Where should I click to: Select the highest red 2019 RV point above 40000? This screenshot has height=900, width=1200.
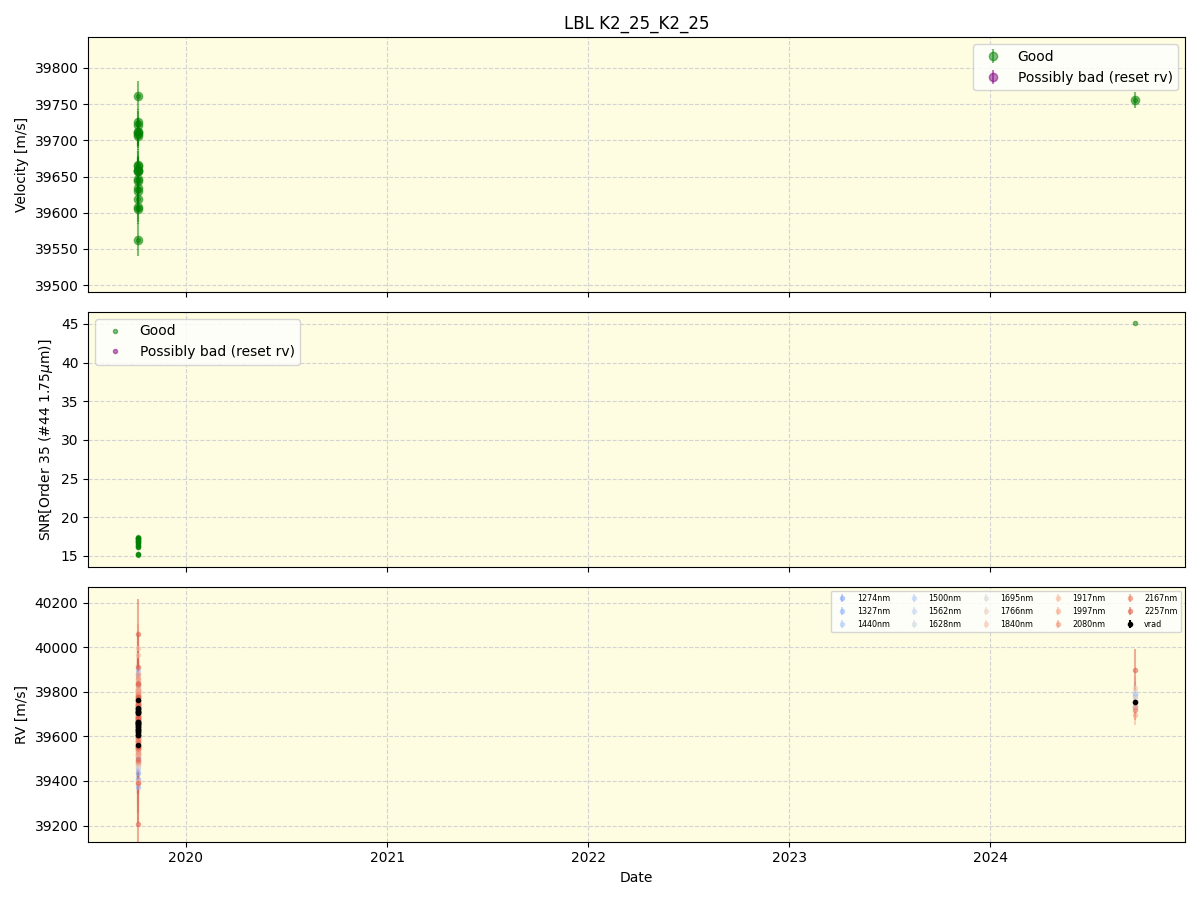coord(138,634)
